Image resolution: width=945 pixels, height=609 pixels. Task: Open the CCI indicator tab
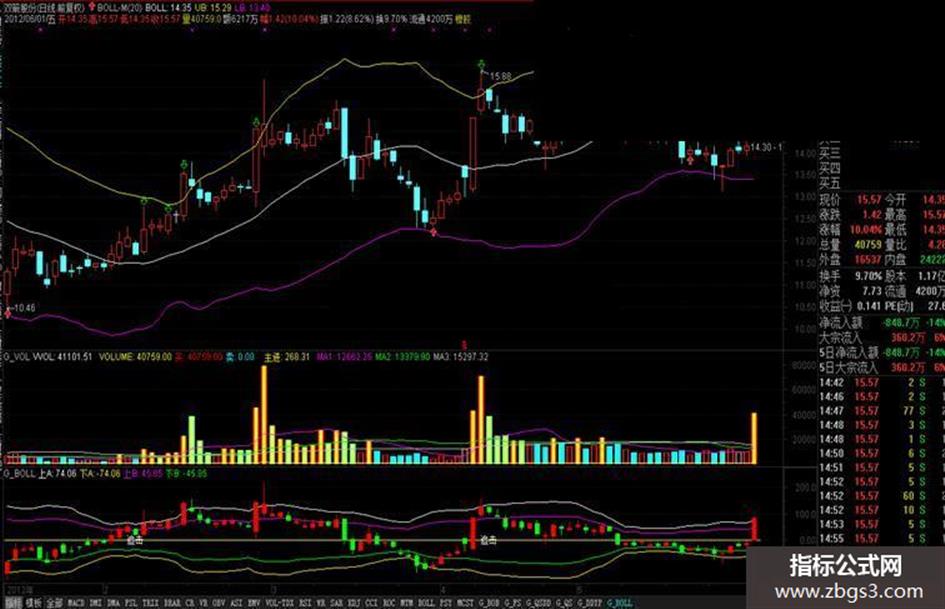point(371,602)
